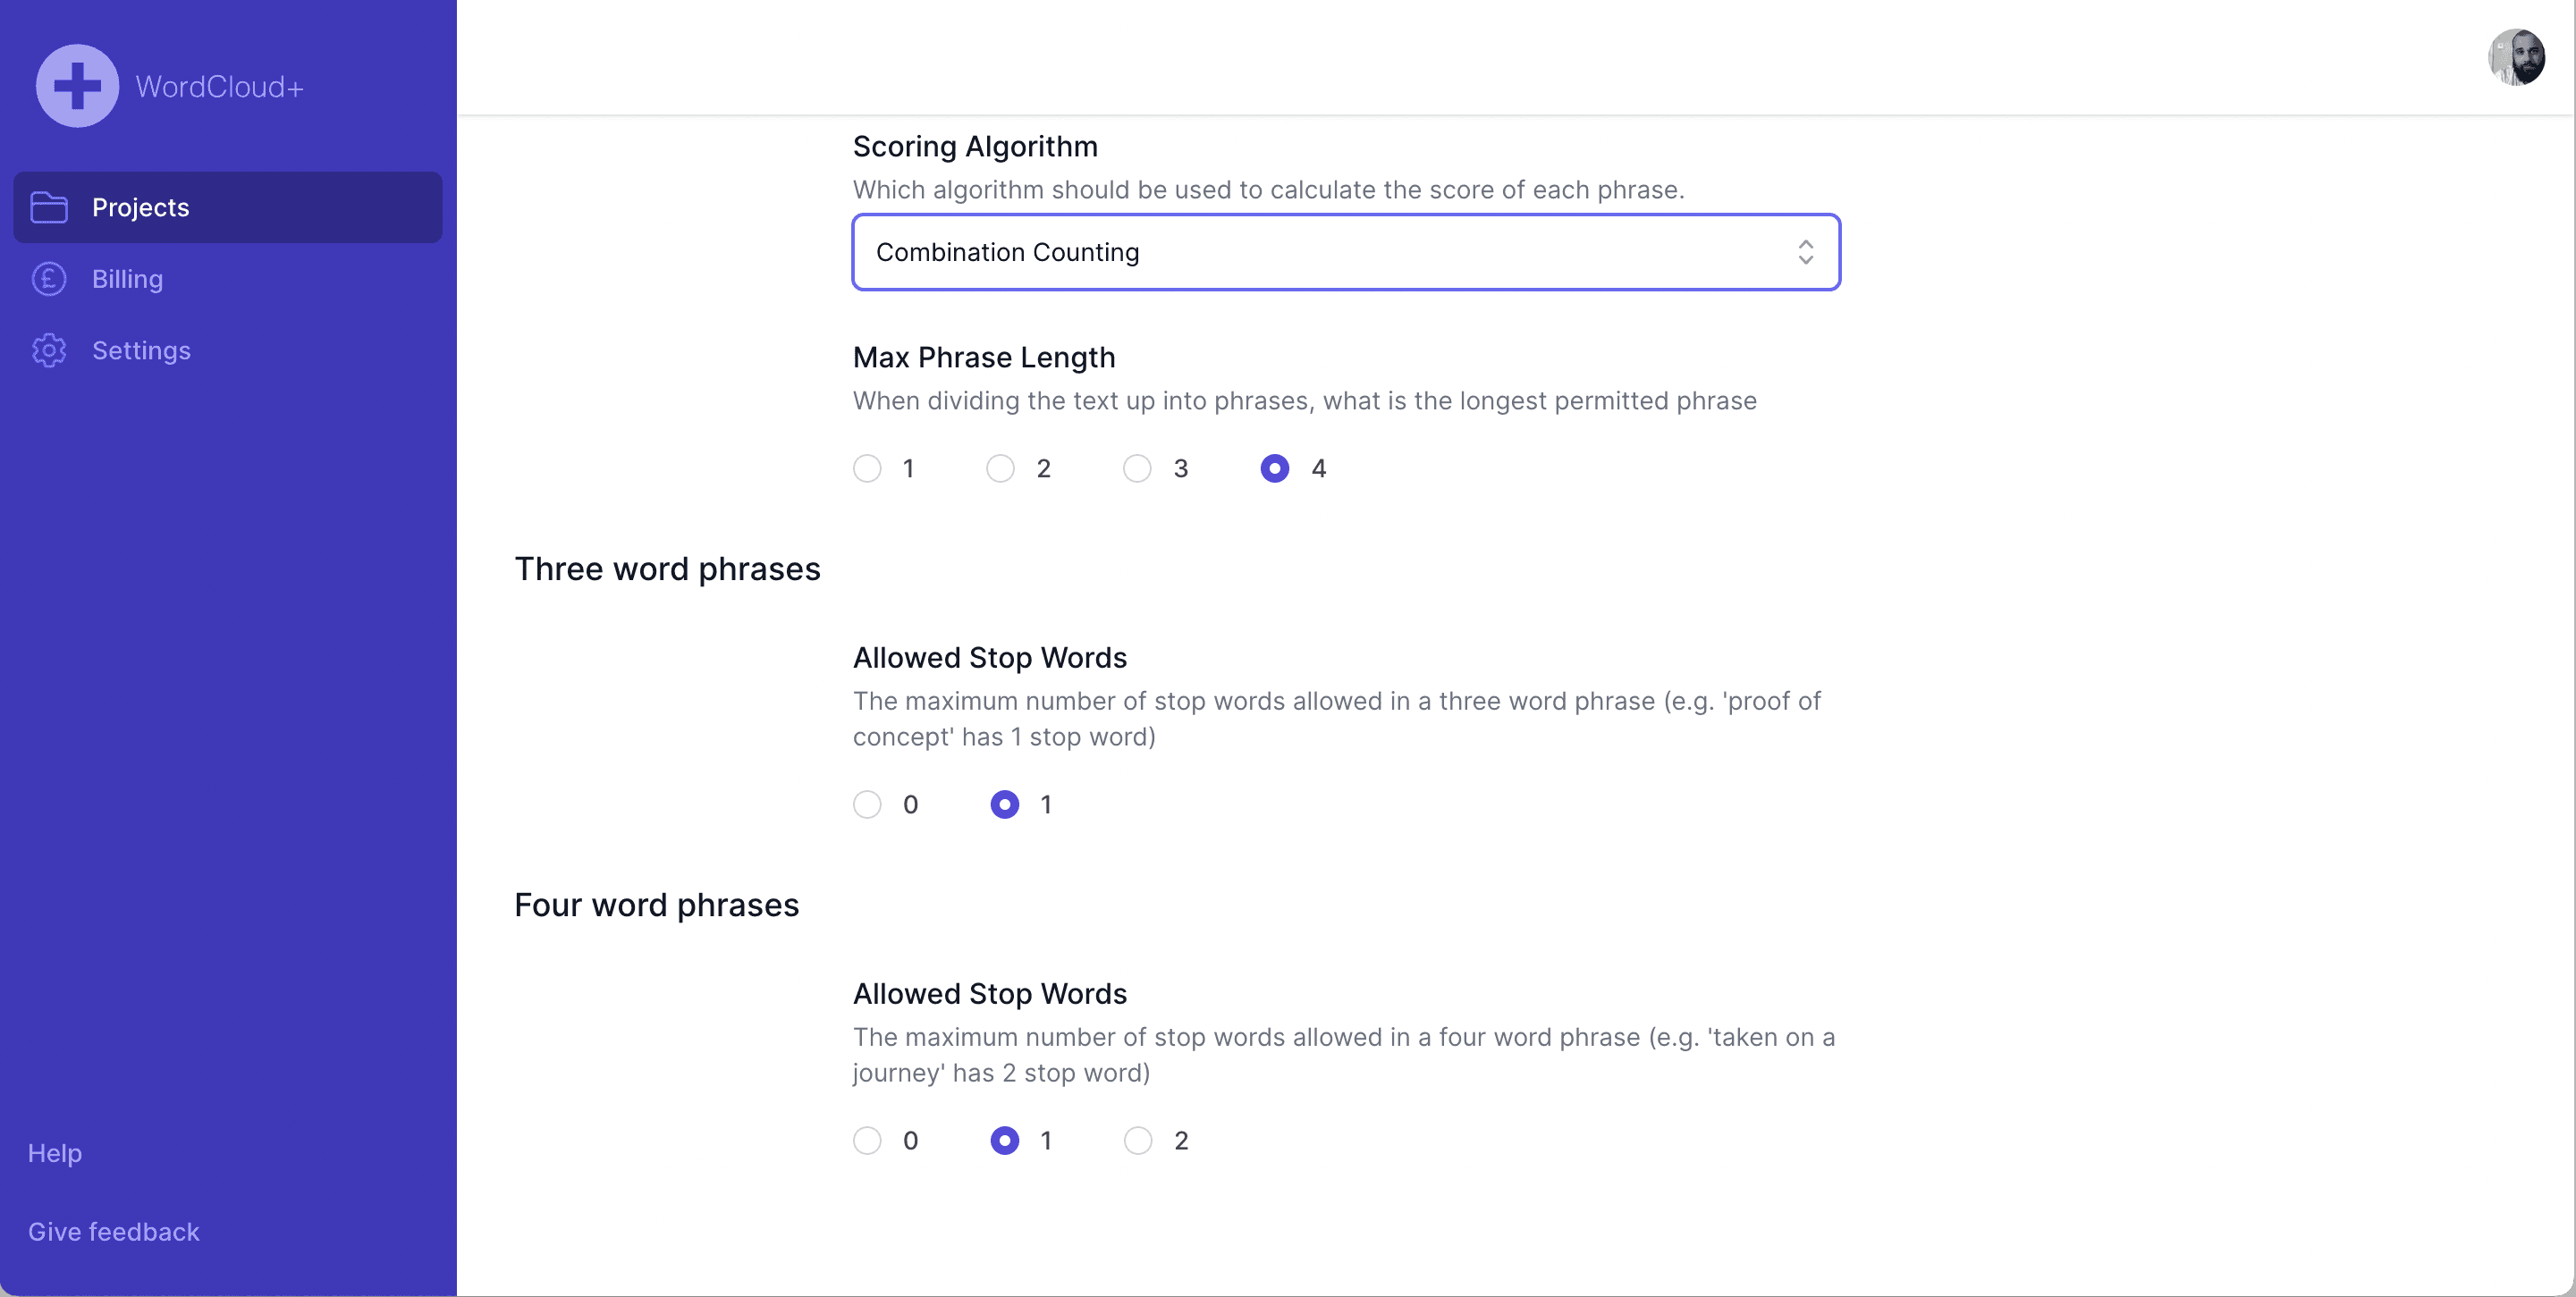Go to the Billing menu item
2576x1297 pixels.
(127, 279)
